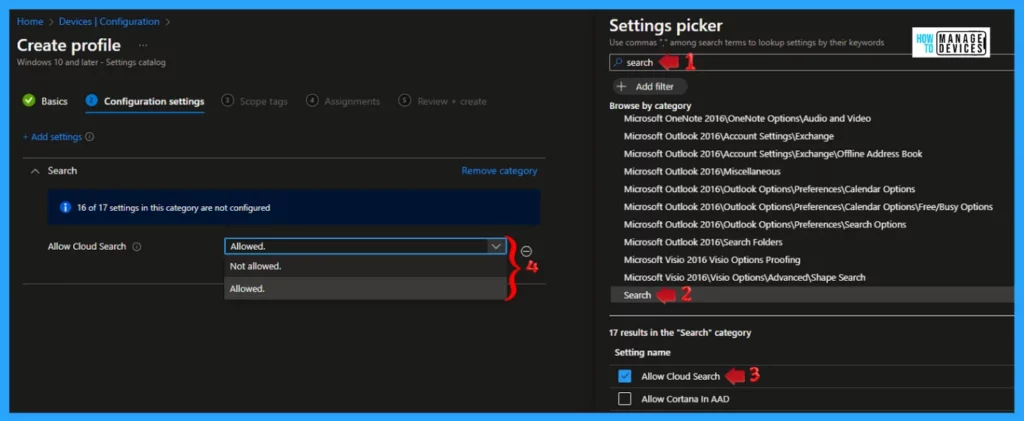Select Preferences\Calendar Options category
The width and height of the screenshot is (1024, 421).
tap(769, 189)
